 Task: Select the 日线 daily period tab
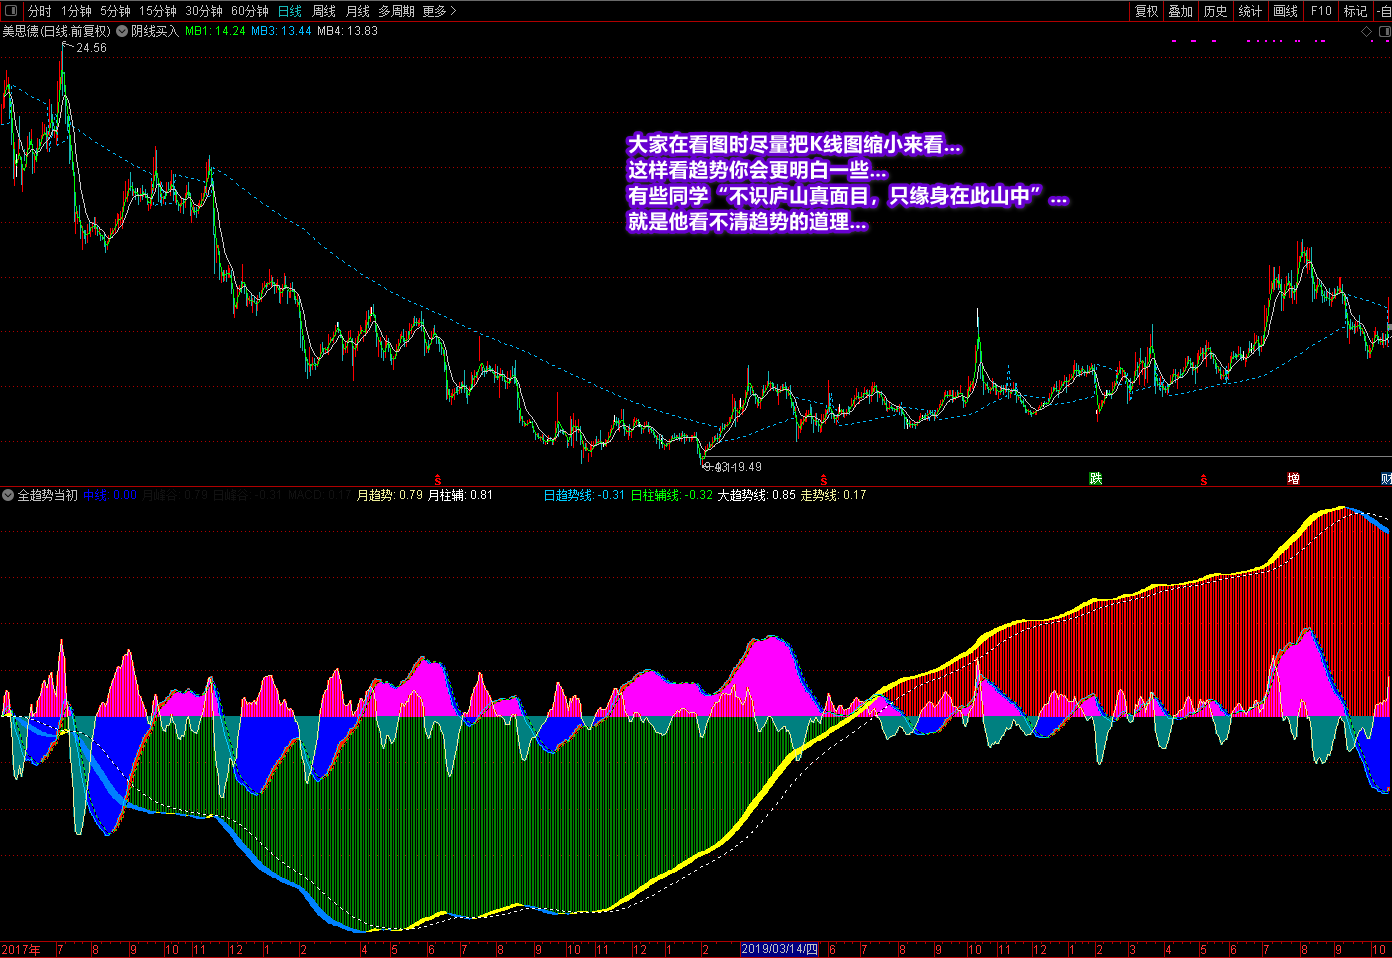[290, 11]
